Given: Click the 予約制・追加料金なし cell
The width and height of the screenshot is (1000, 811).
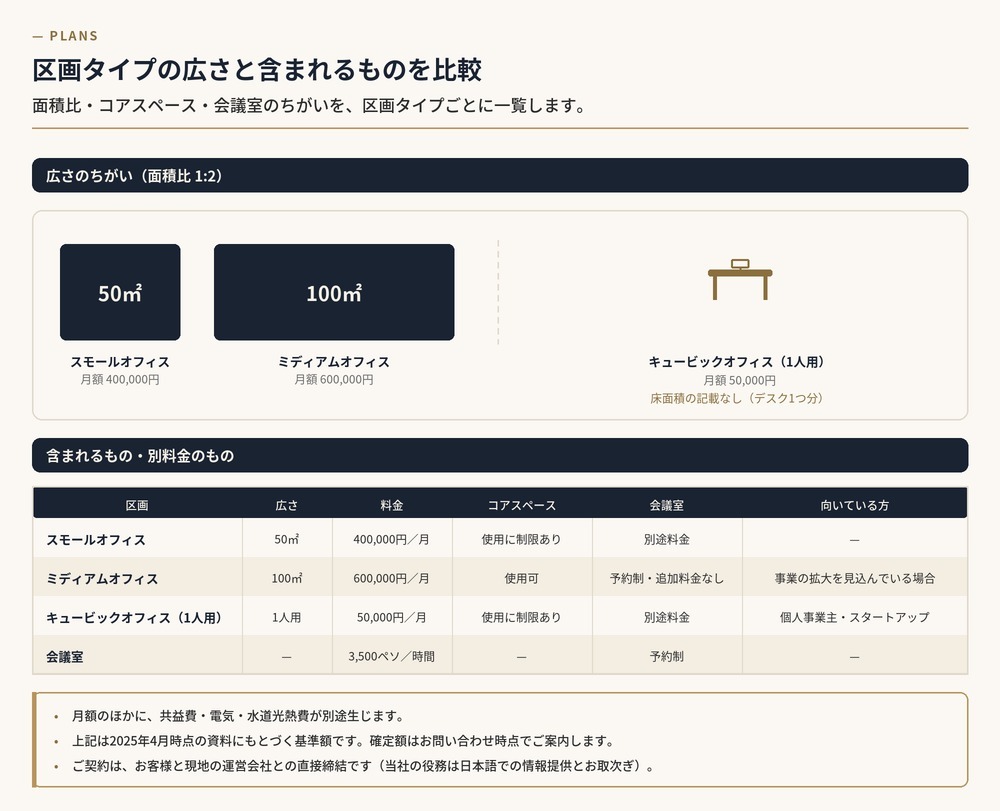Looking at the screenshot, I should click(x=667, y=578).
